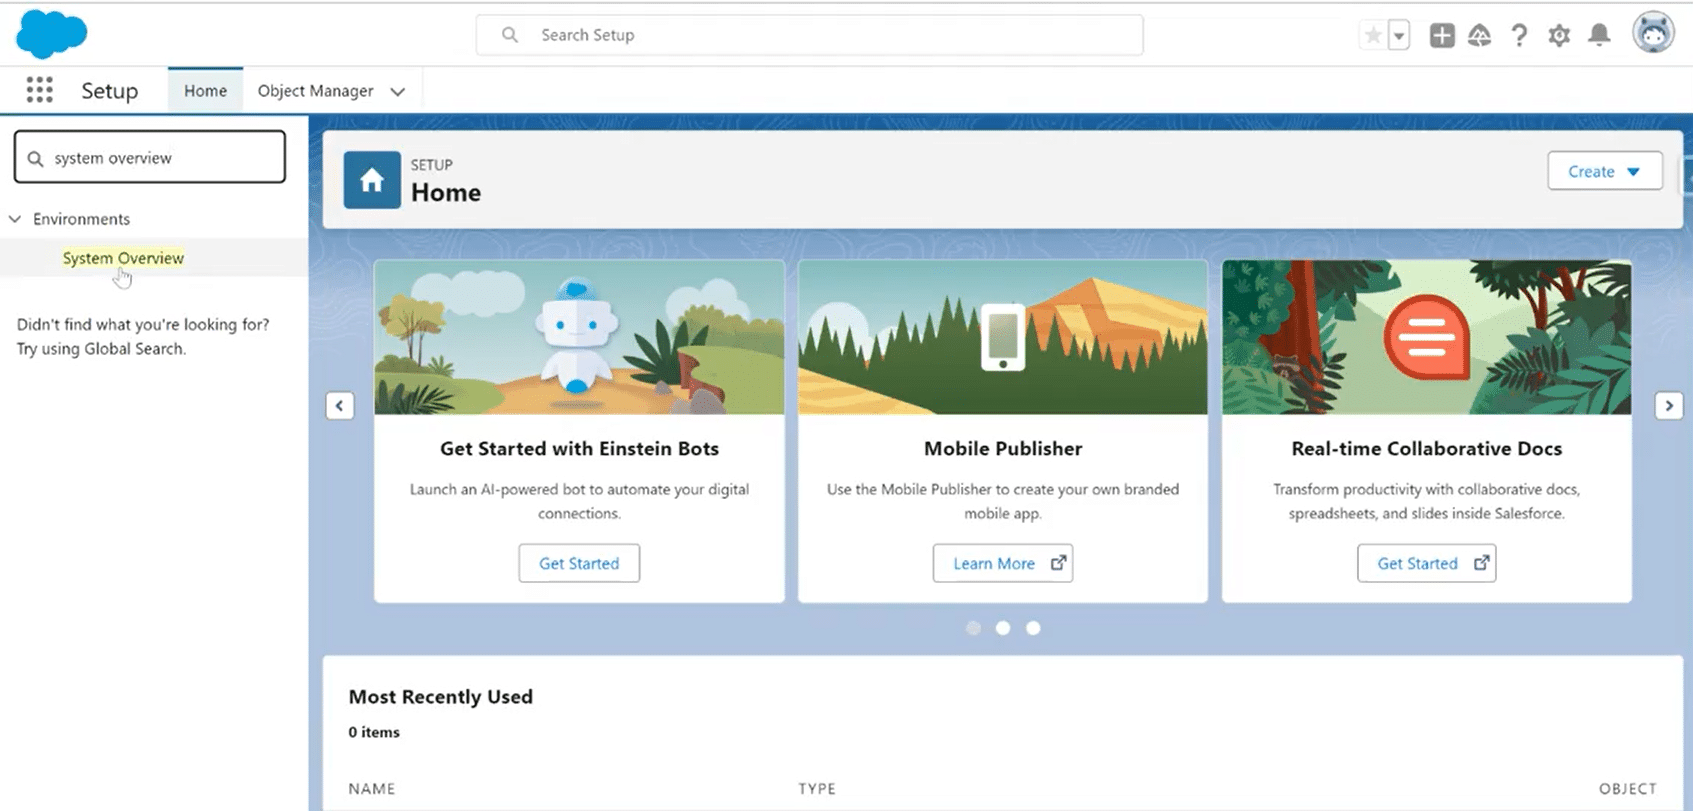Click the '0 items' count text

pos(374,732)
